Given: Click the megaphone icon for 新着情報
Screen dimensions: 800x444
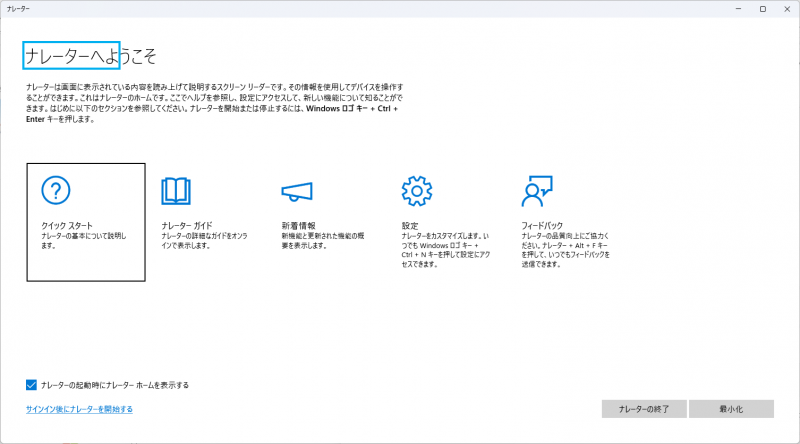Looking at the screenshot, I should tap(297, 191).
